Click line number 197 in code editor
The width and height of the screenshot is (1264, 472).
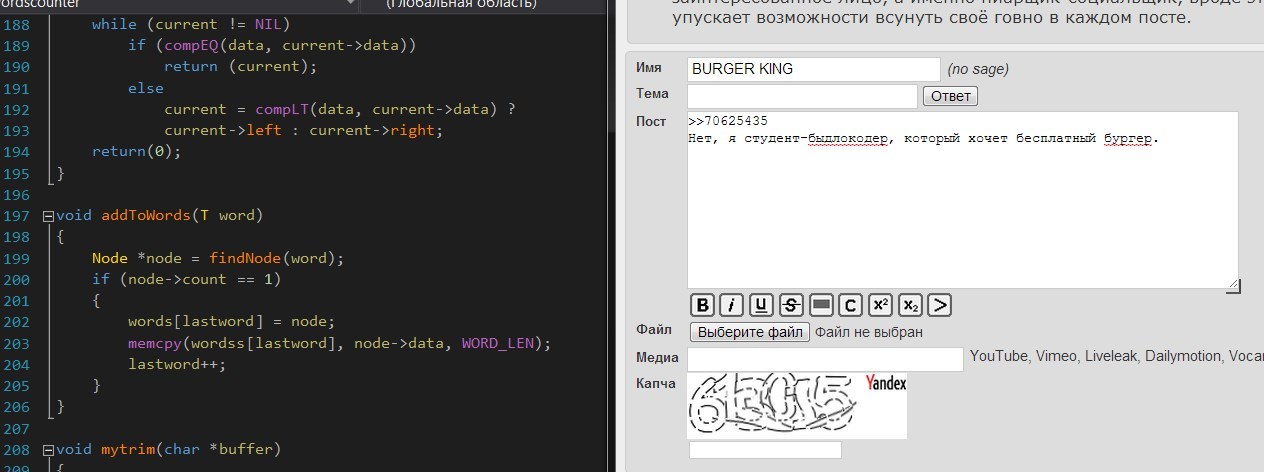point(16,216)
